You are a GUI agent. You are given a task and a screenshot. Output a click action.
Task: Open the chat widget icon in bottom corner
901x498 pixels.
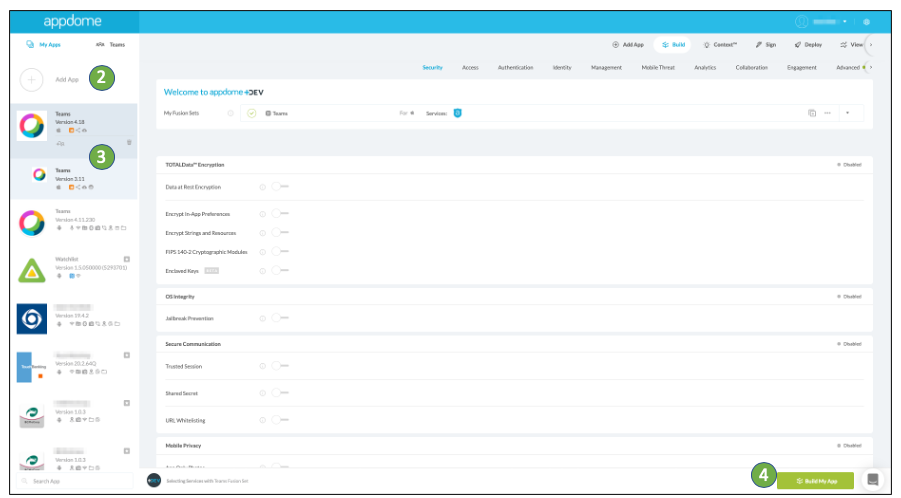click(873, 480)
